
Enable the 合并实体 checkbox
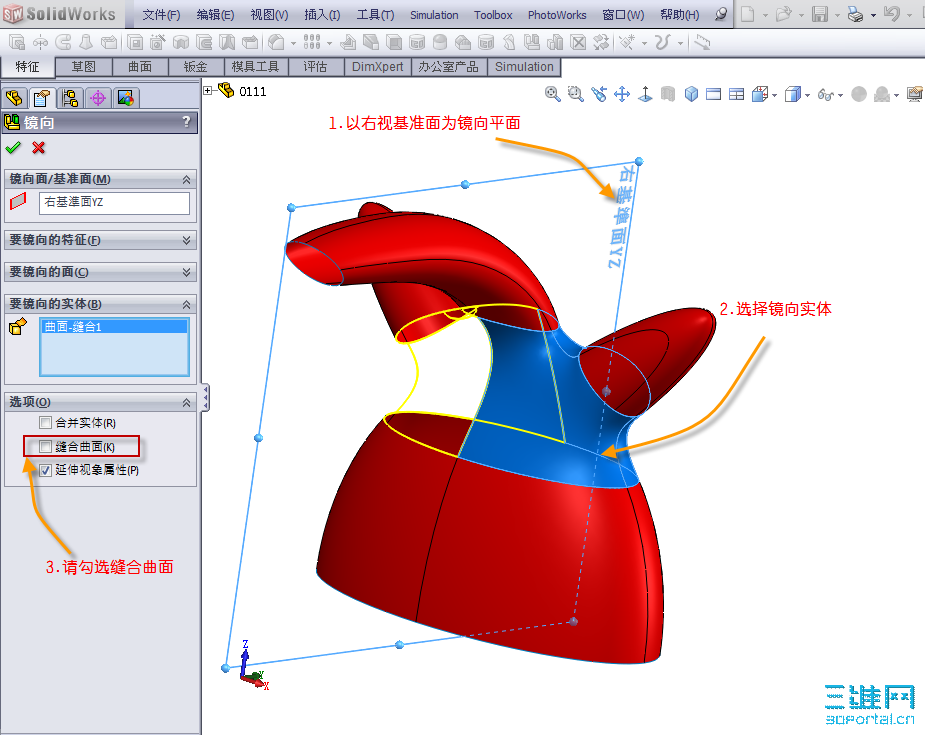click(x=45, y=422)
